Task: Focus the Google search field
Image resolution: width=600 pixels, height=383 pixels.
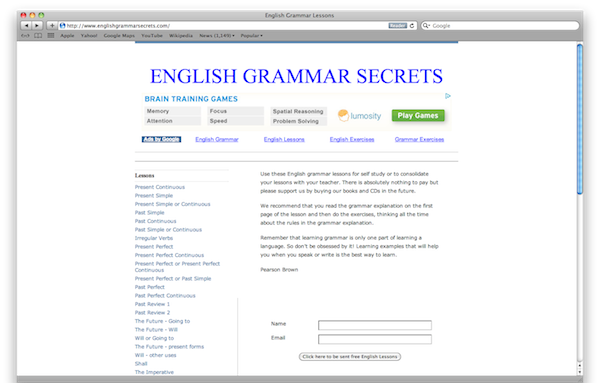Action: coord(500,26)
